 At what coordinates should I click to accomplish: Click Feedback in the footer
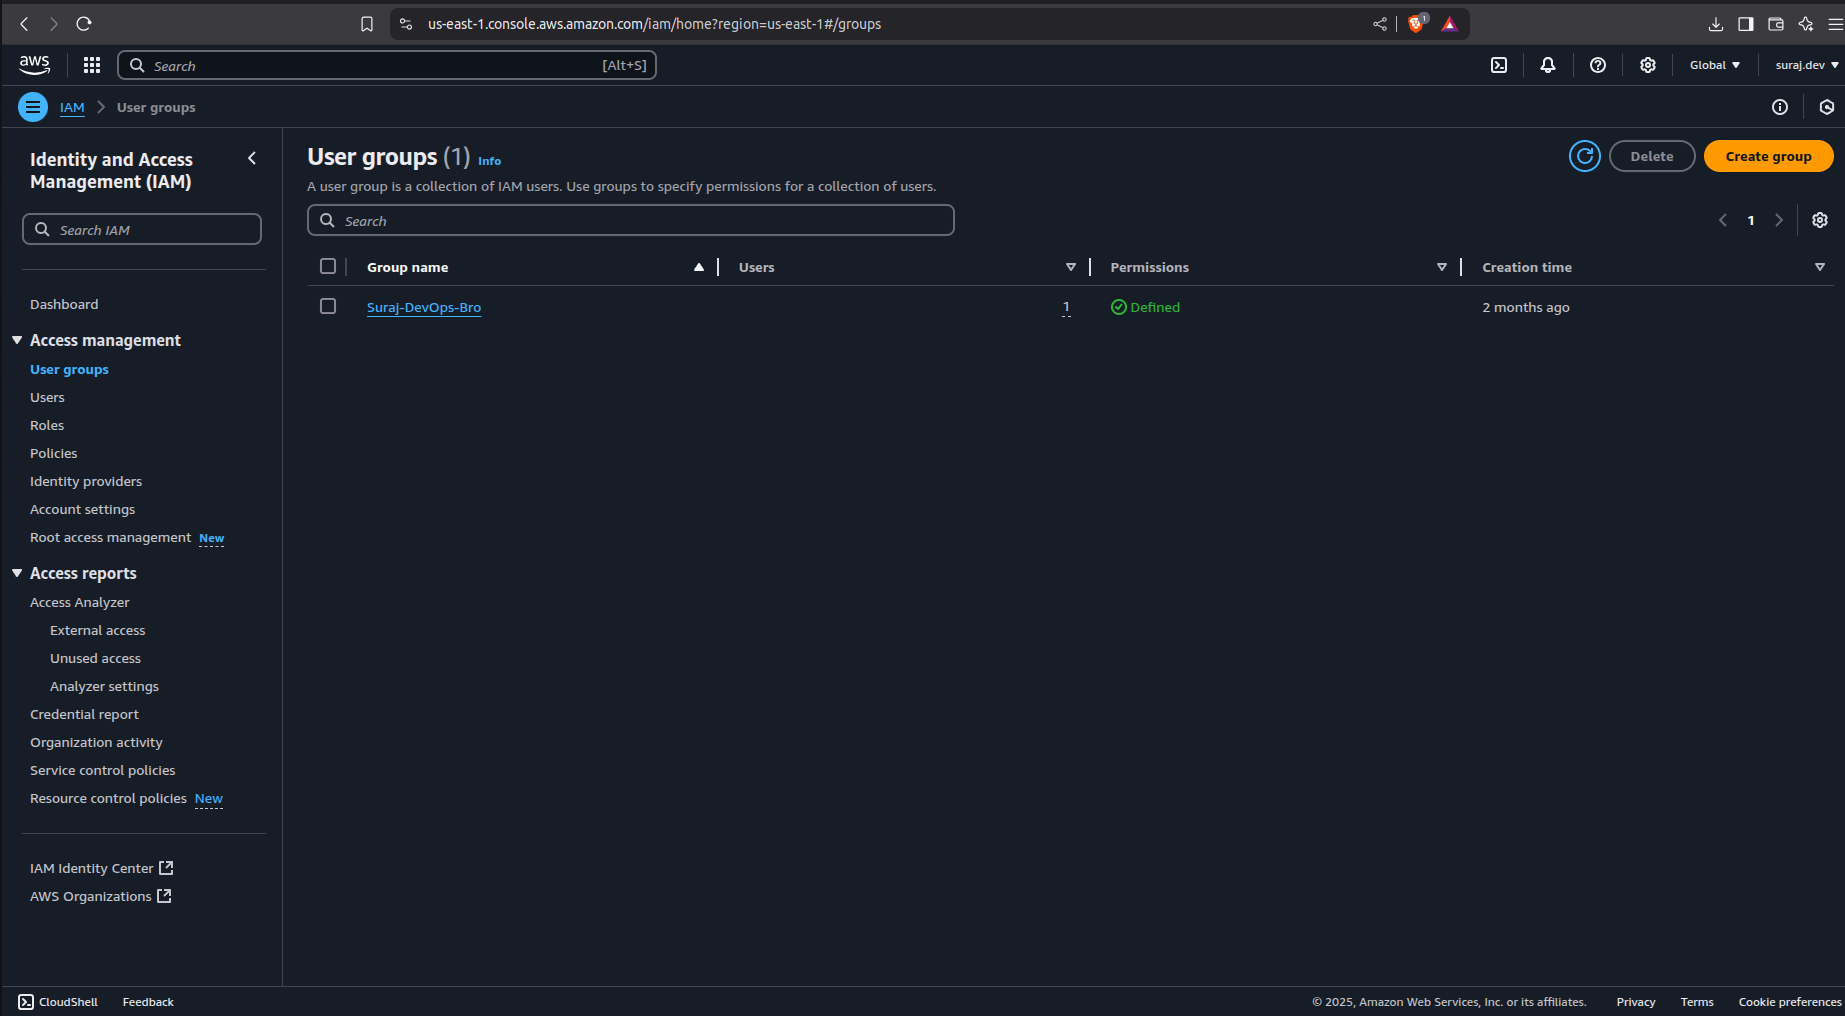click(148, 1002)
